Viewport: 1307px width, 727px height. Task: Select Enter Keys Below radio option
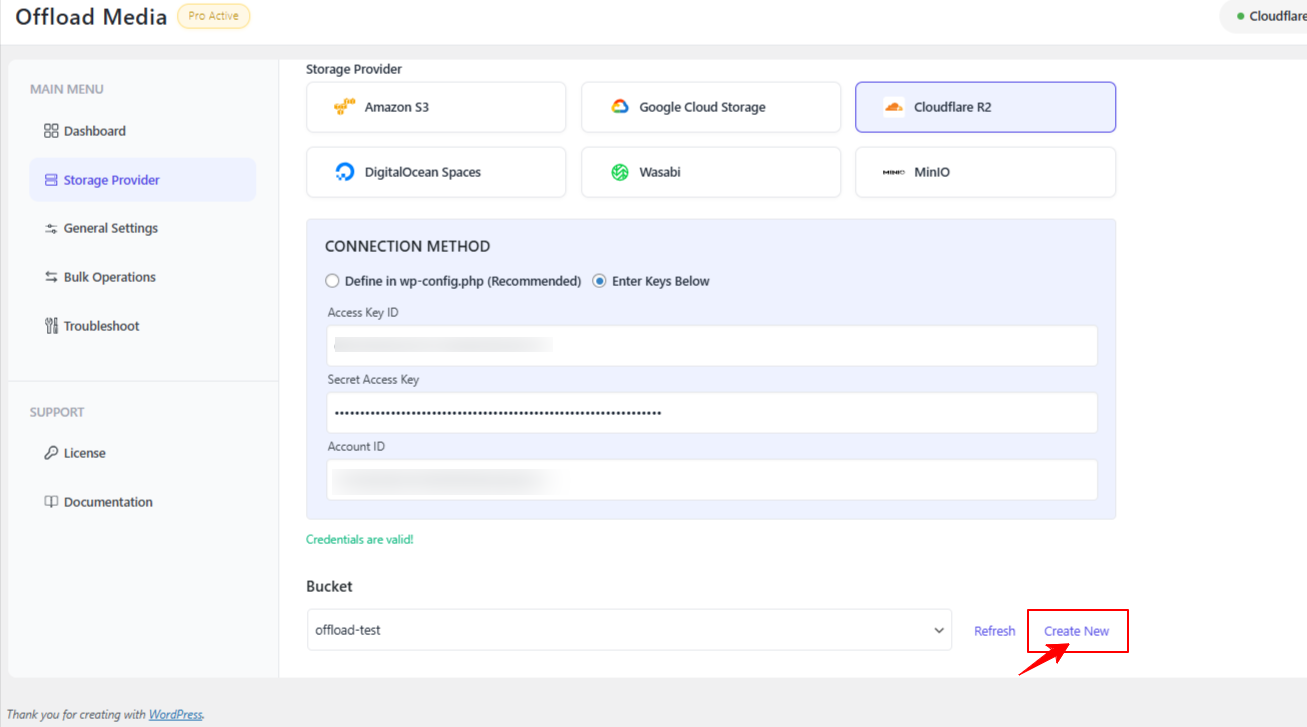[x=600, y=281]
